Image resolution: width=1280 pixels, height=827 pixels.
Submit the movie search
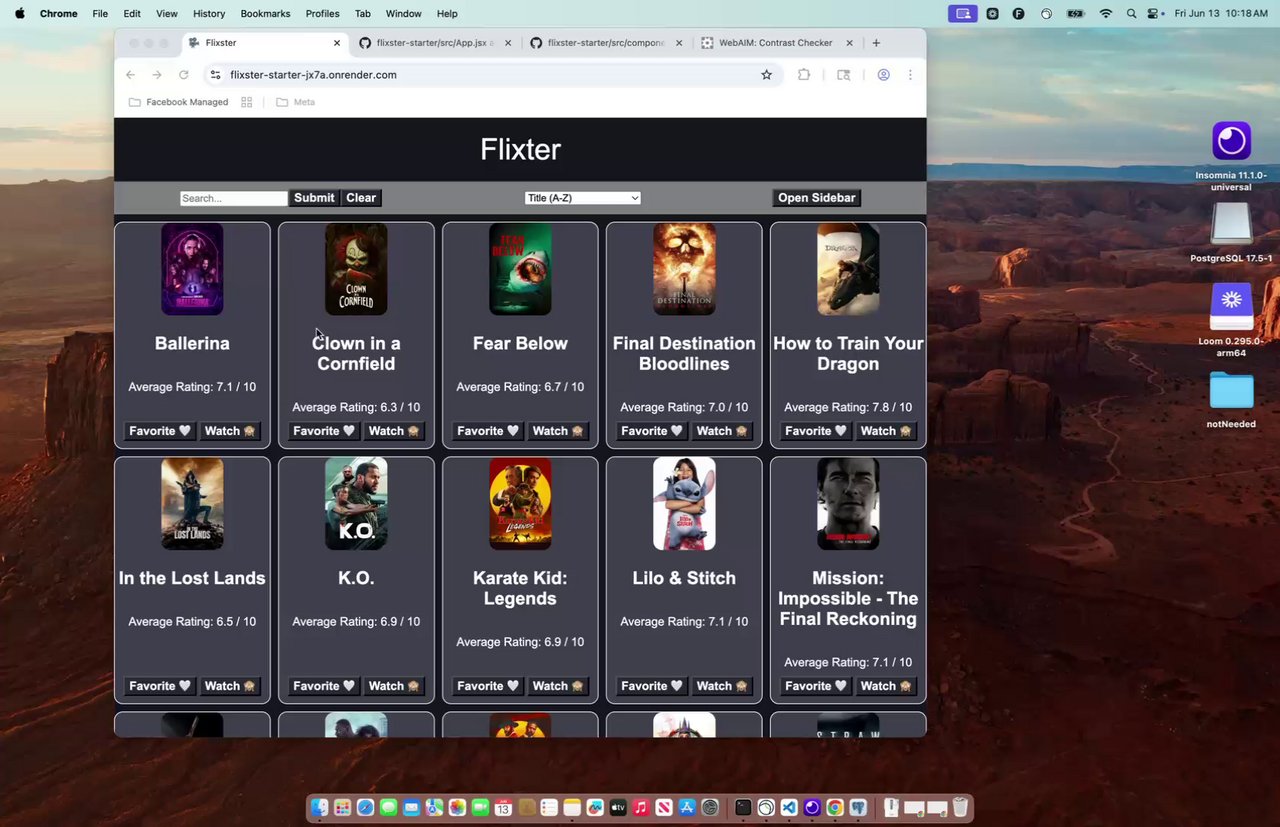pyautogui.click(x=314, y=198)
